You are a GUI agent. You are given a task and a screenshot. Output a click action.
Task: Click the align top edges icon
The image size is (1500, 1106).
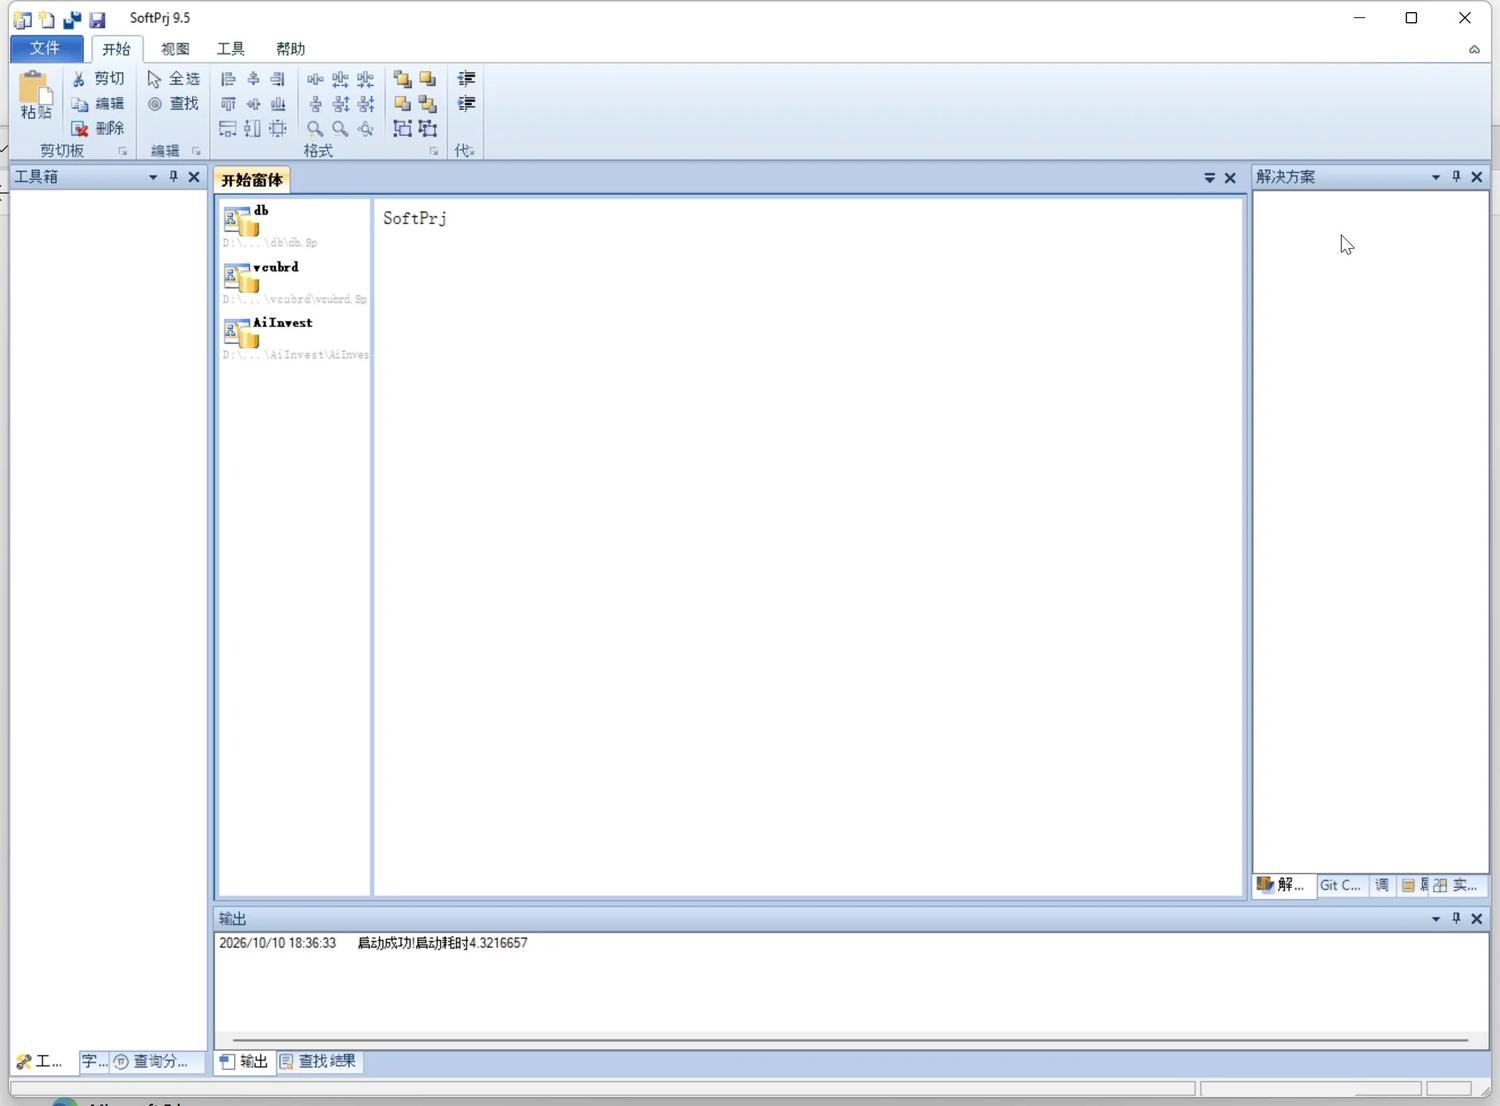pos(228,103)
